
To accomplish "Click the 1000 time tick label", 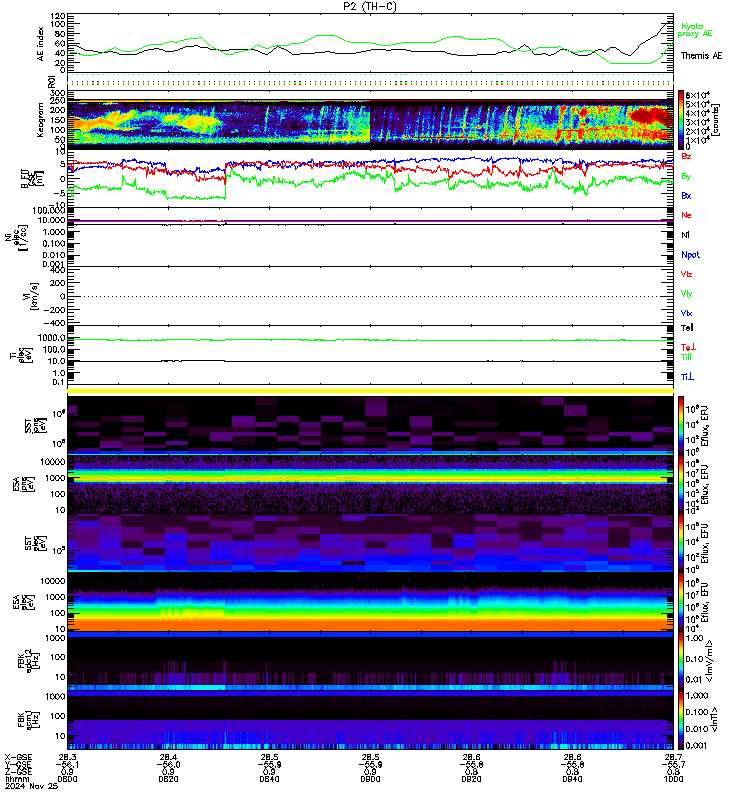I will 673,779.
